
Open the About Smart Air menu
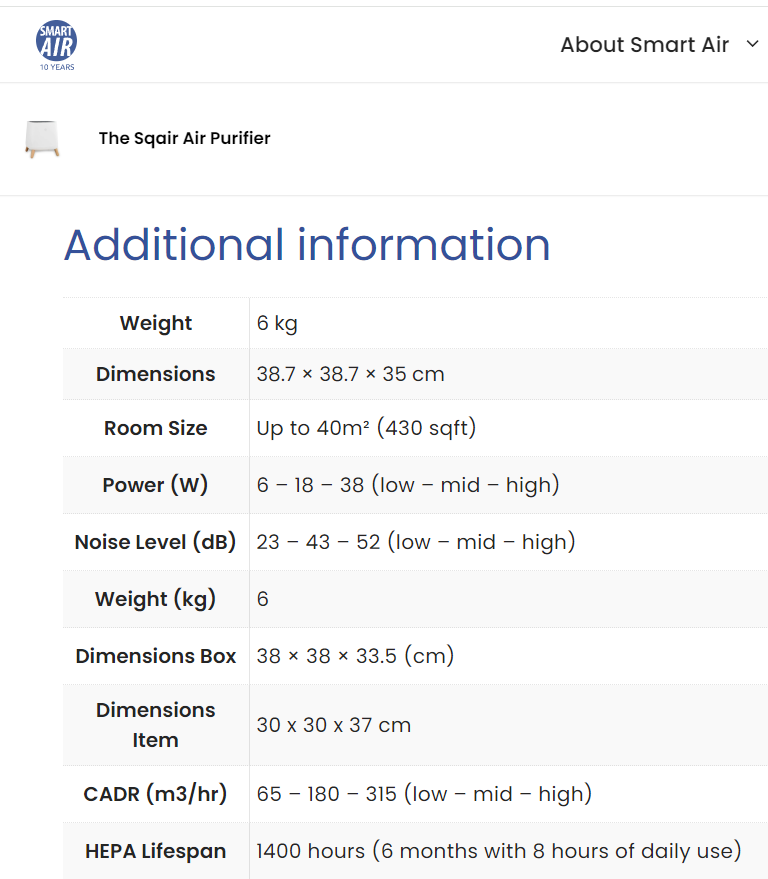(x=644, y=45)
